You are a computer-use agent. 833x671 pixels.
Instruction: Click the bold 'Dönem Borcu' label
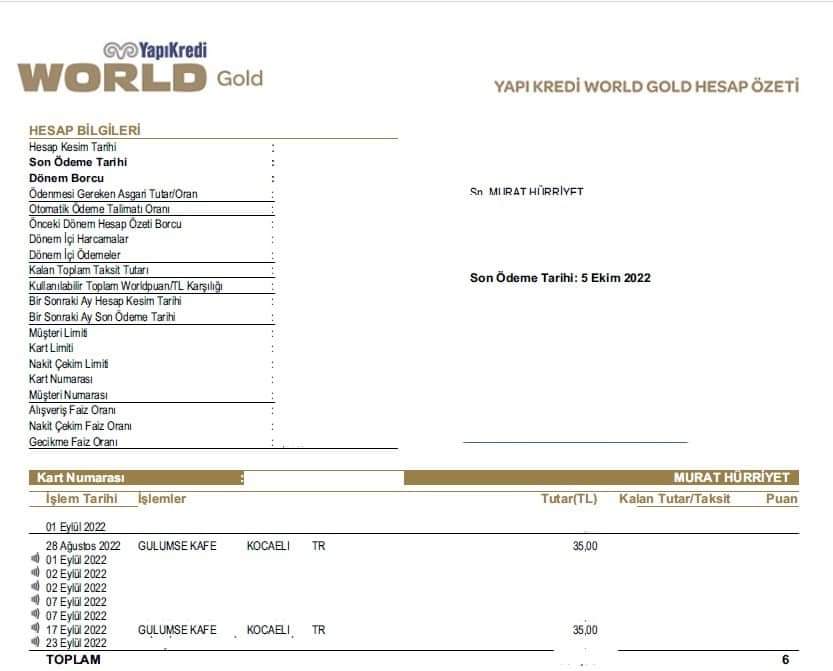[66, 178]
